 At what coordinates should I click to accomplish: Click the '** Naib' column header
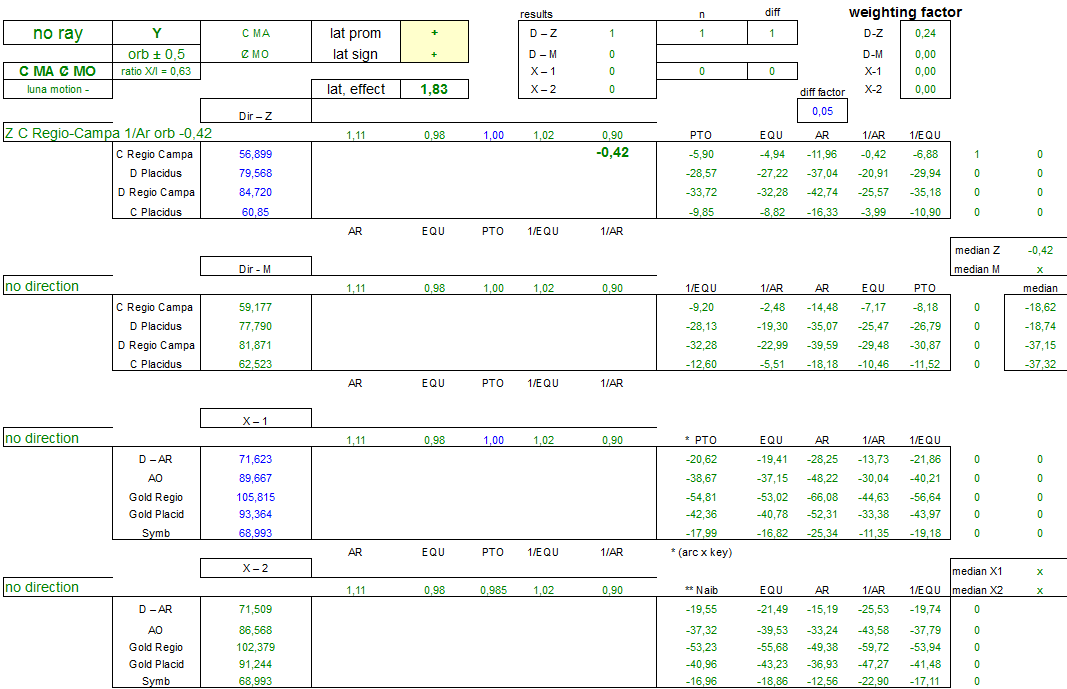coord(701,590)
